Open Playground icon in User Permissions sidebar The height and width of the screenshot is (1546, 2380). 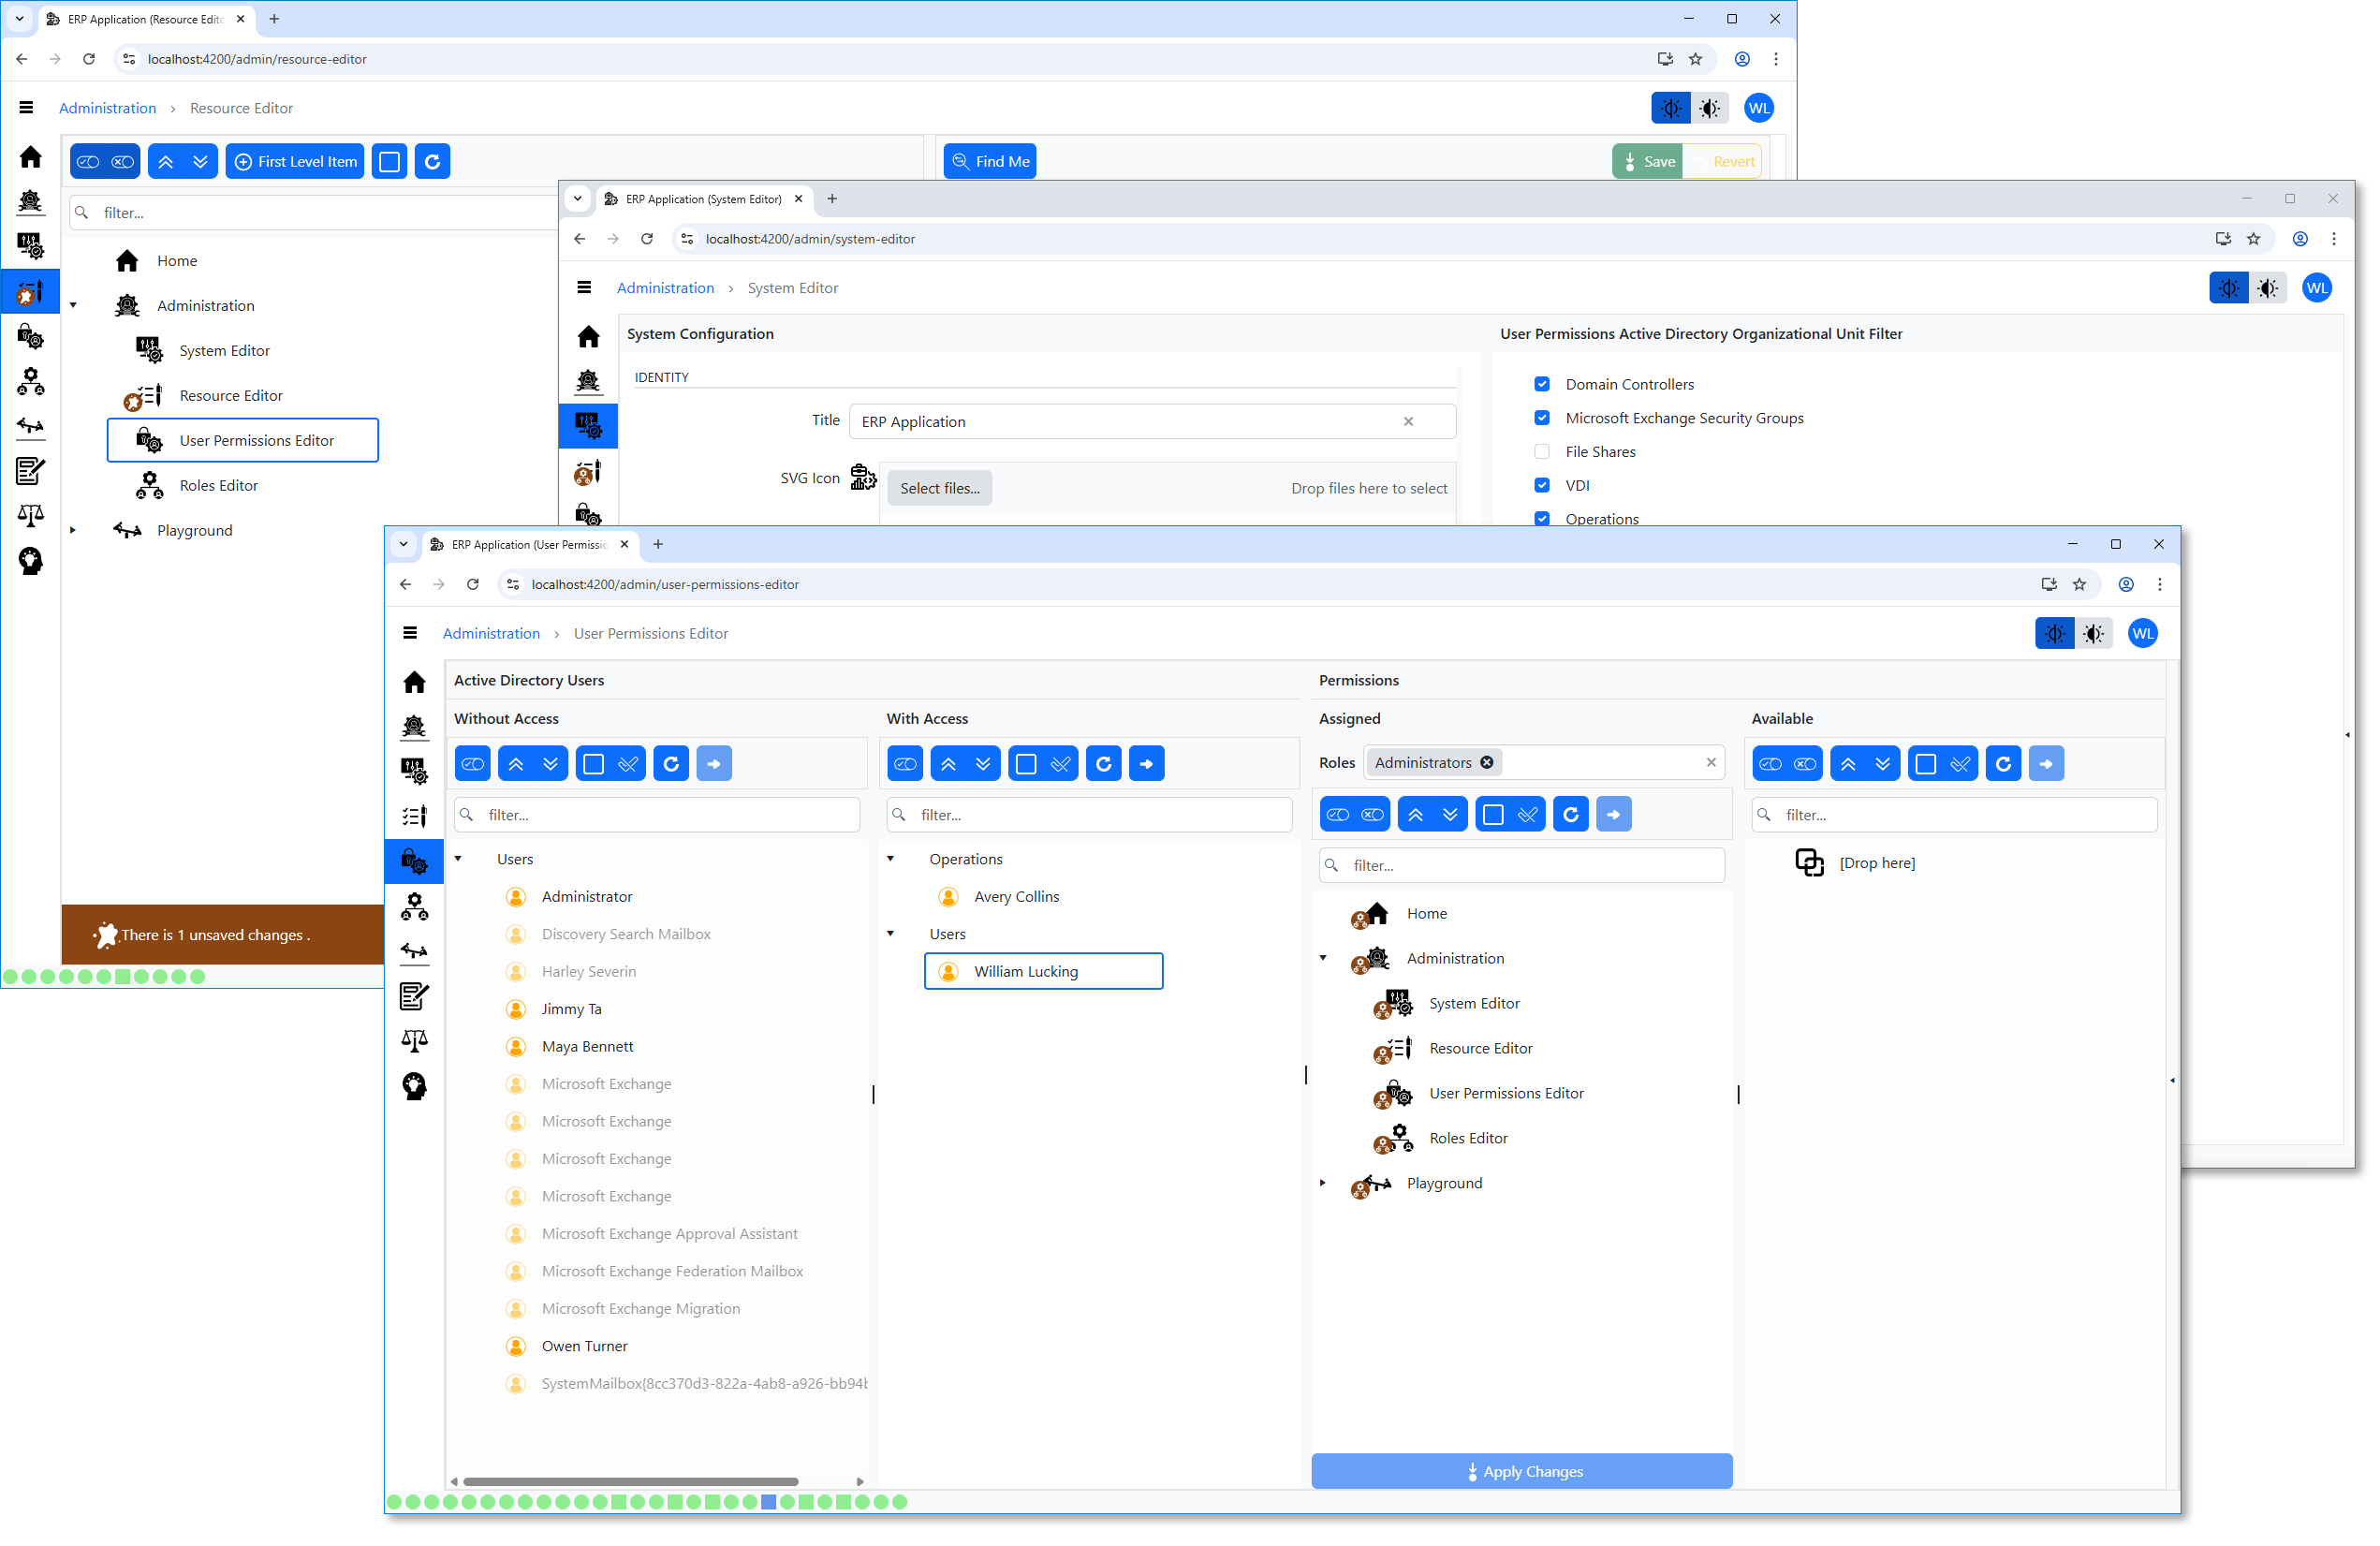tap(414, 952)
